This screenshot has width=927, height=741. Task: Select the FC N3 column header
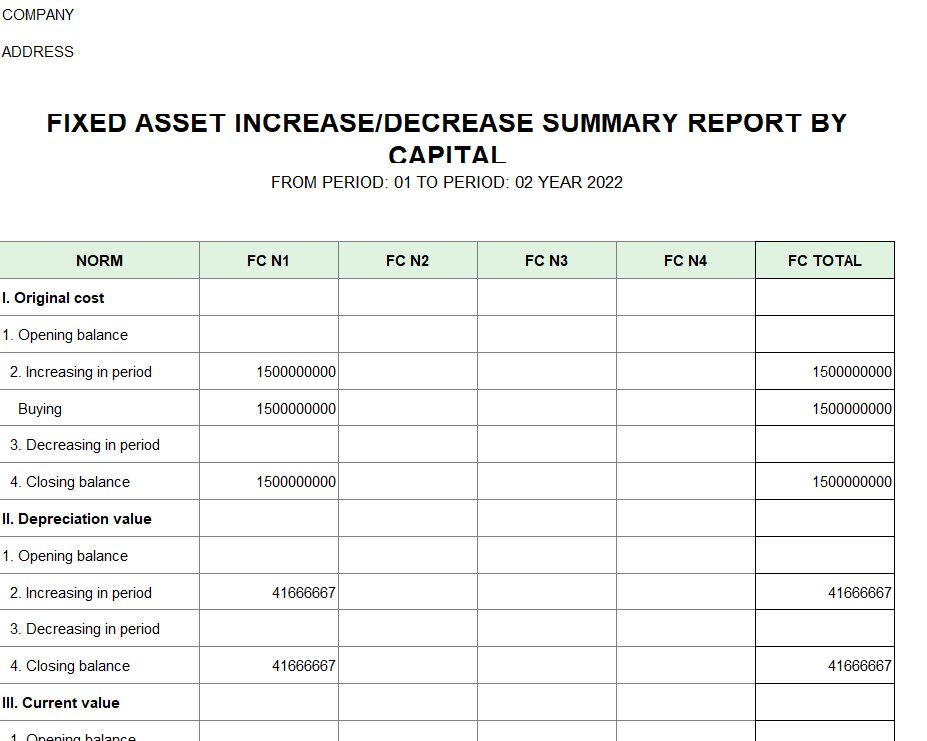click(546, 261)
